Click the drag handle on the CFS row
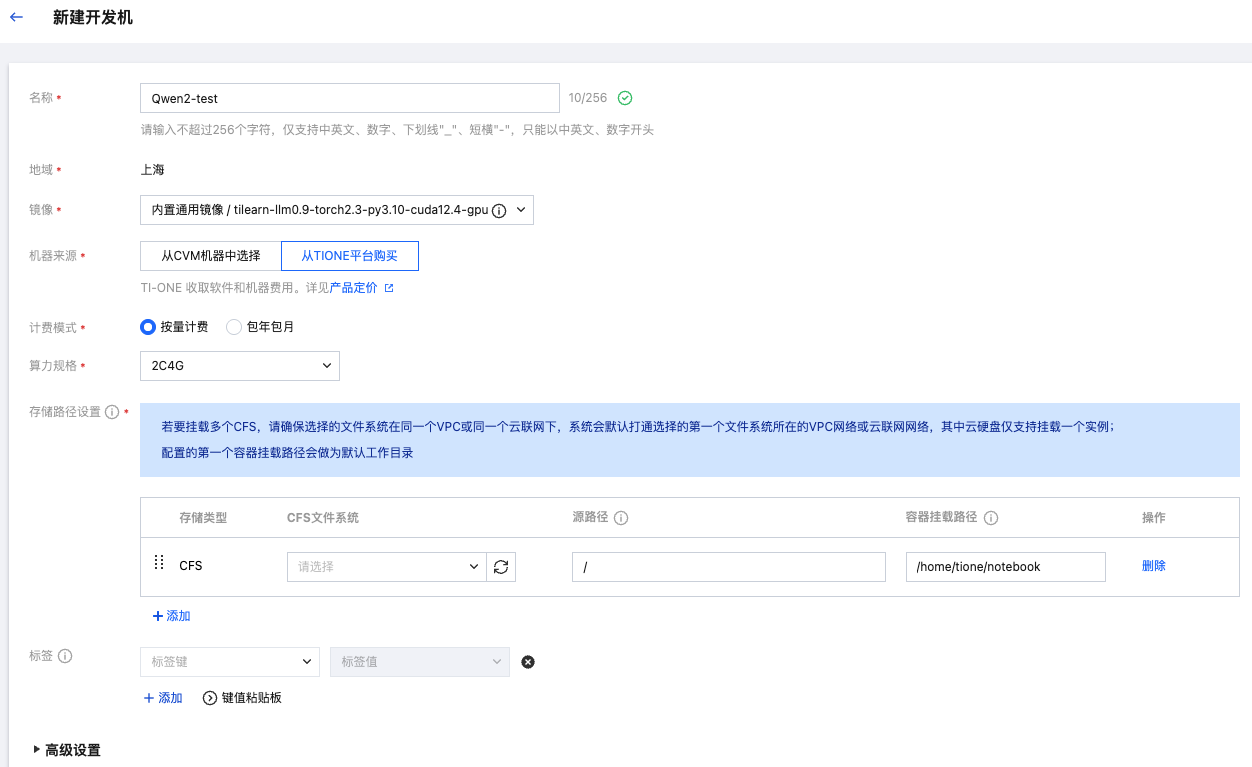 click(x=158, y=564)
